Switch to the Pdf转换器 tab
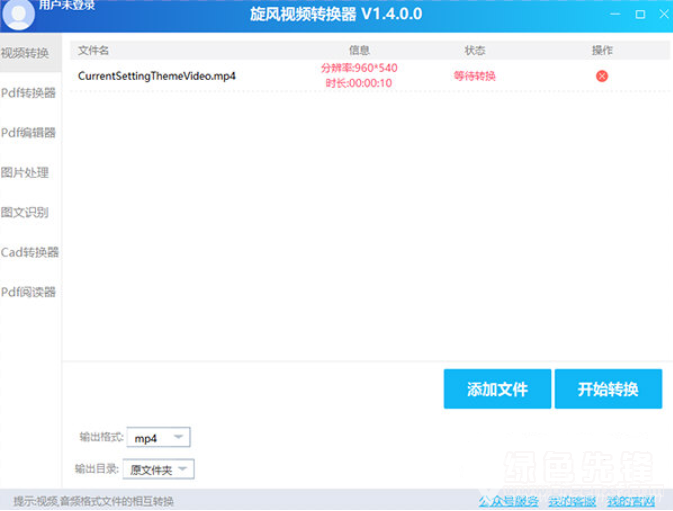 29,93
